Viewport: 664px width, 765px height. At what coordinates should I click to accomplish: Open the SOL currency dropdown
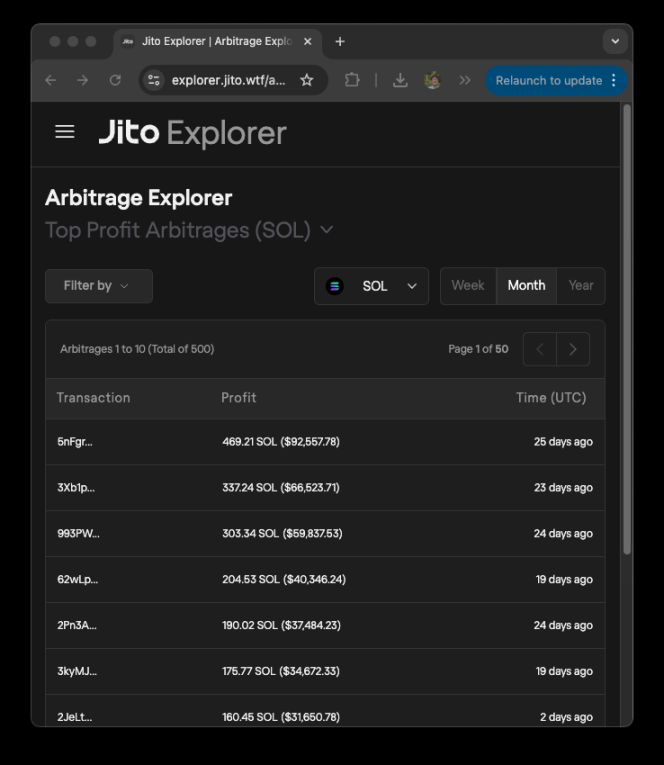pyautogui.click(x=371, y=286)
